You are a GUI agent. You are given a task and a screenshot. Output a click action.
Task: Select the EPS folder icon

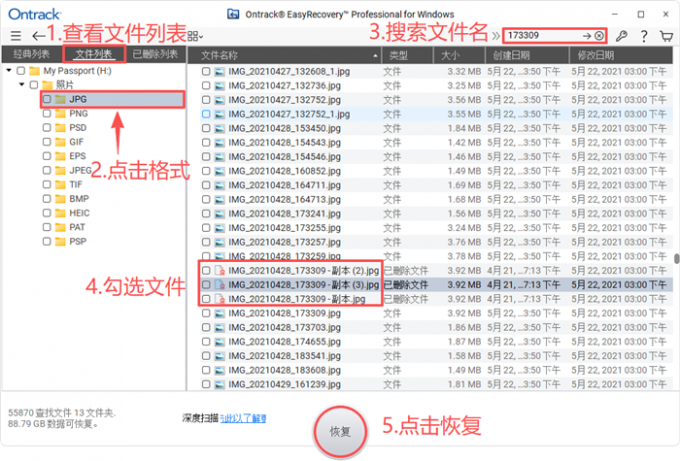[x=60, y=156]
